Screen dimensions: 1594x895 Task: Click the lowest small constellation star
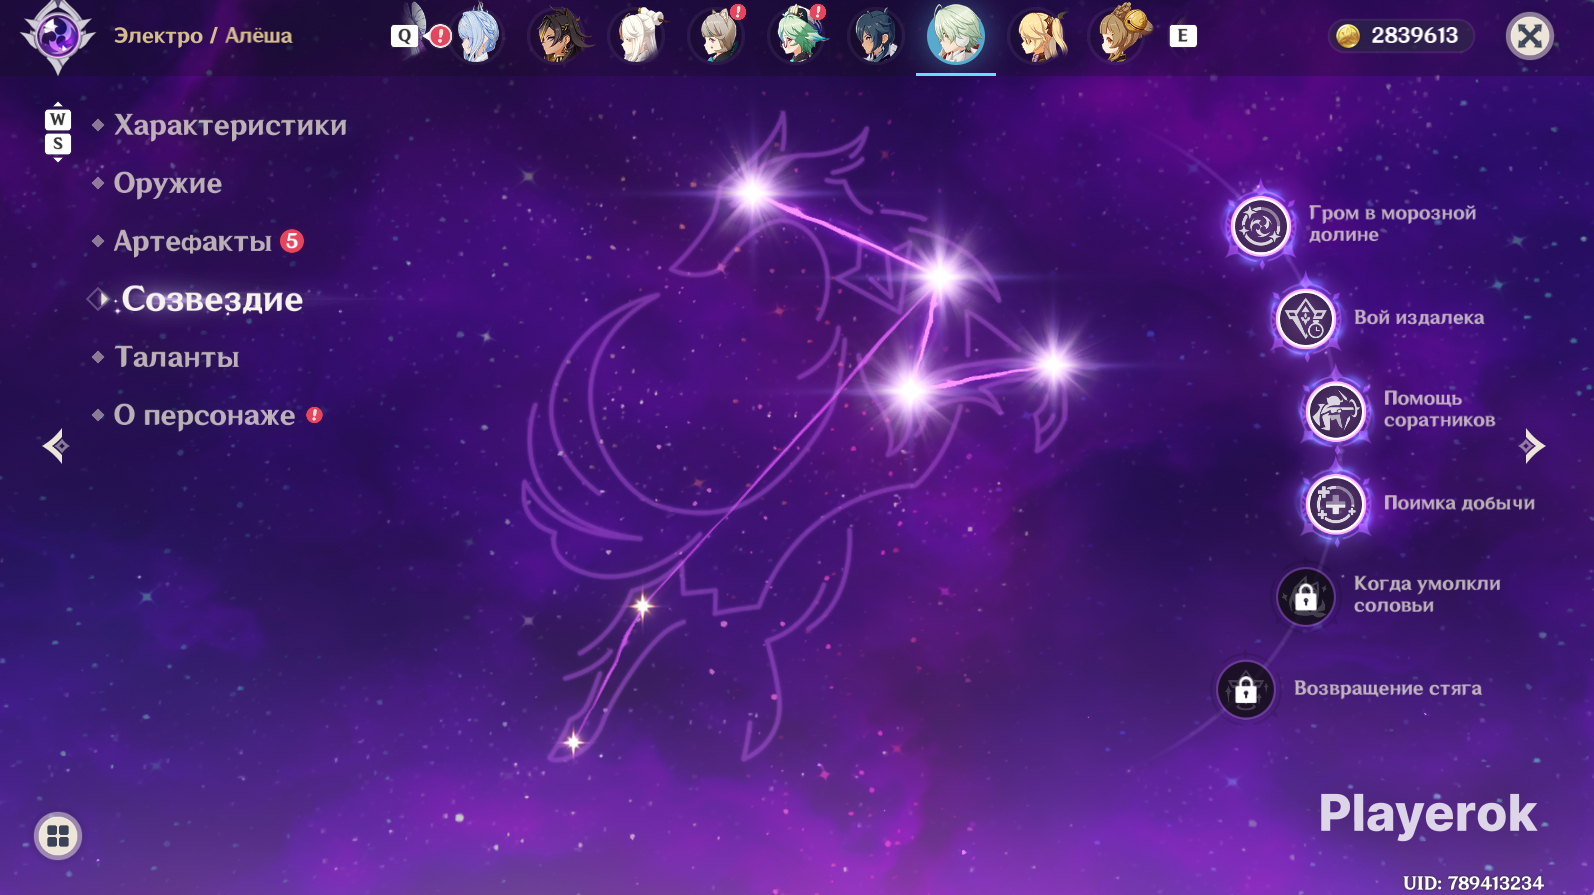point(573,742)
